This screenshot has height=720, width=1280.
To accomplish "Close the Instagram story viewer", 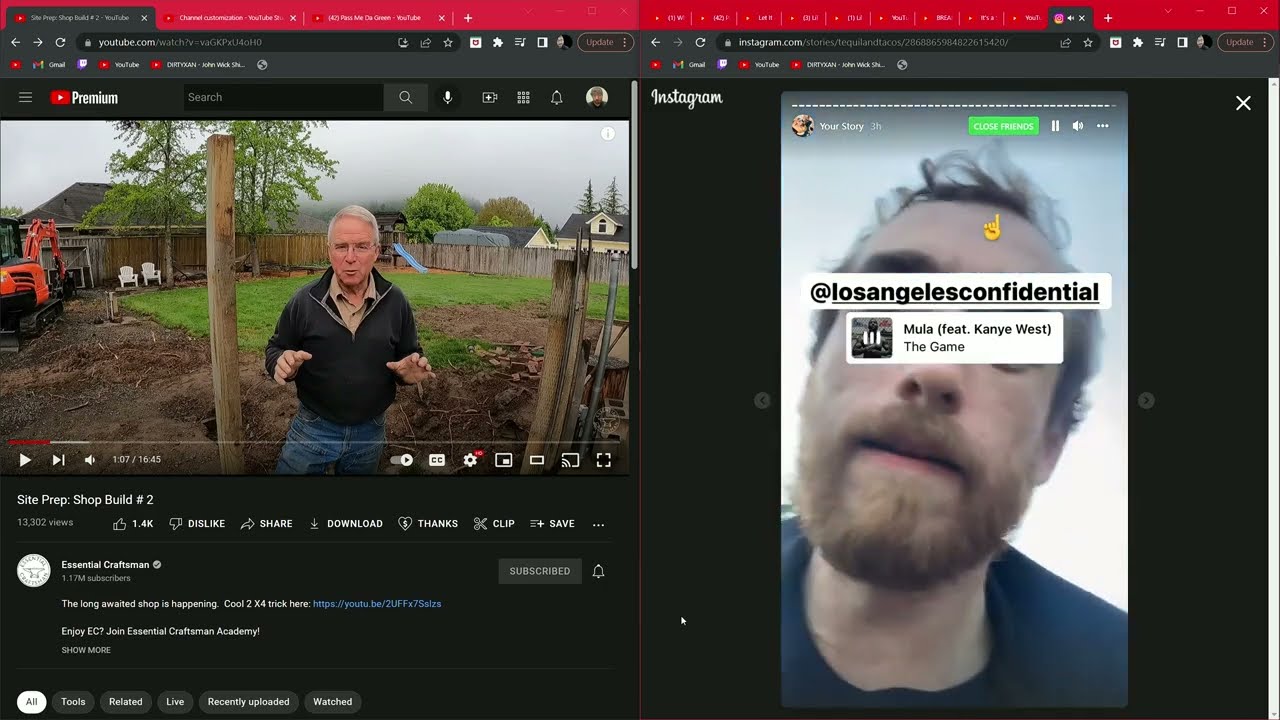I will (1243, 103).
